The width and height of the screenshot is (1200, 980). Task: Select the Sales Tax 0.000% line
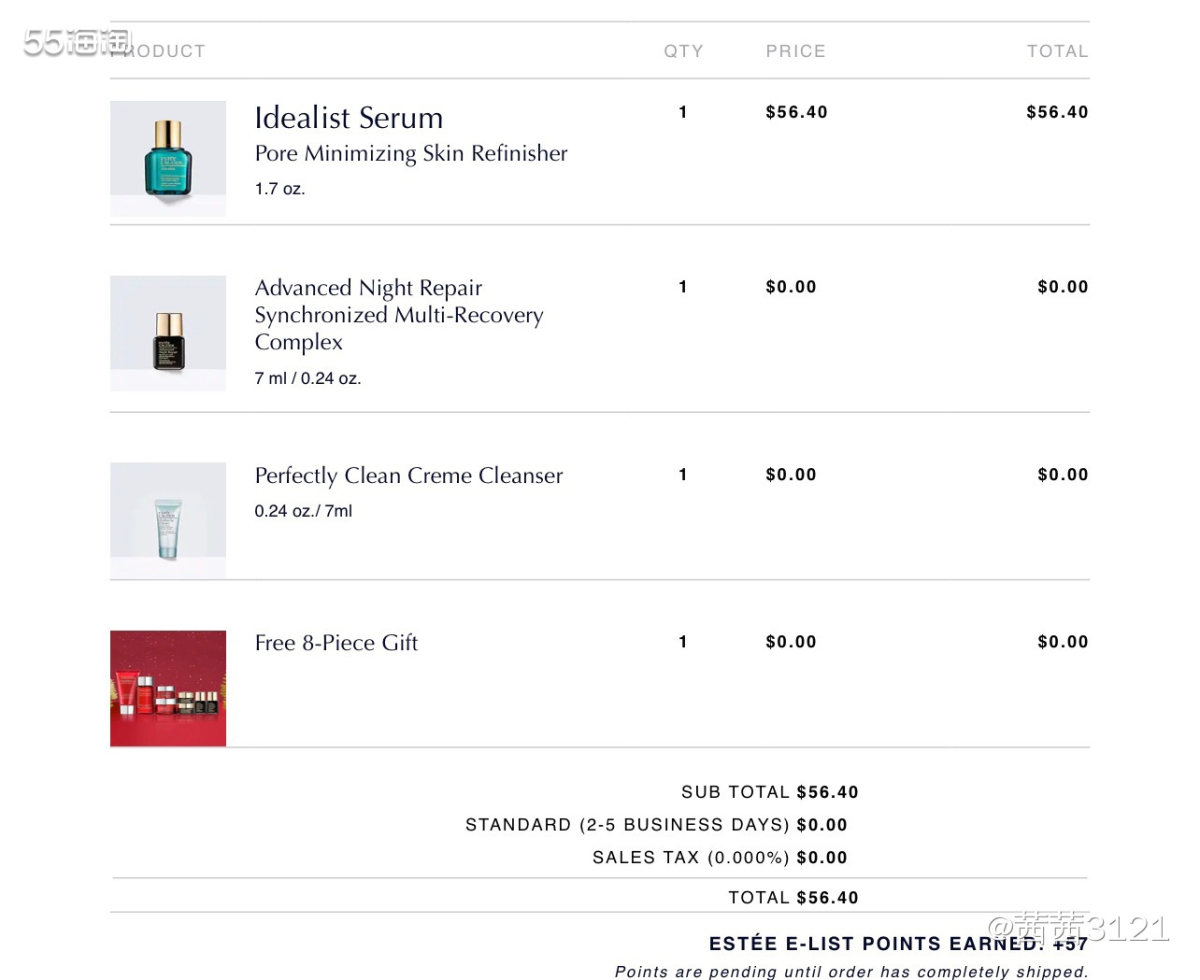pyautogui.click(x=720, y=858)
